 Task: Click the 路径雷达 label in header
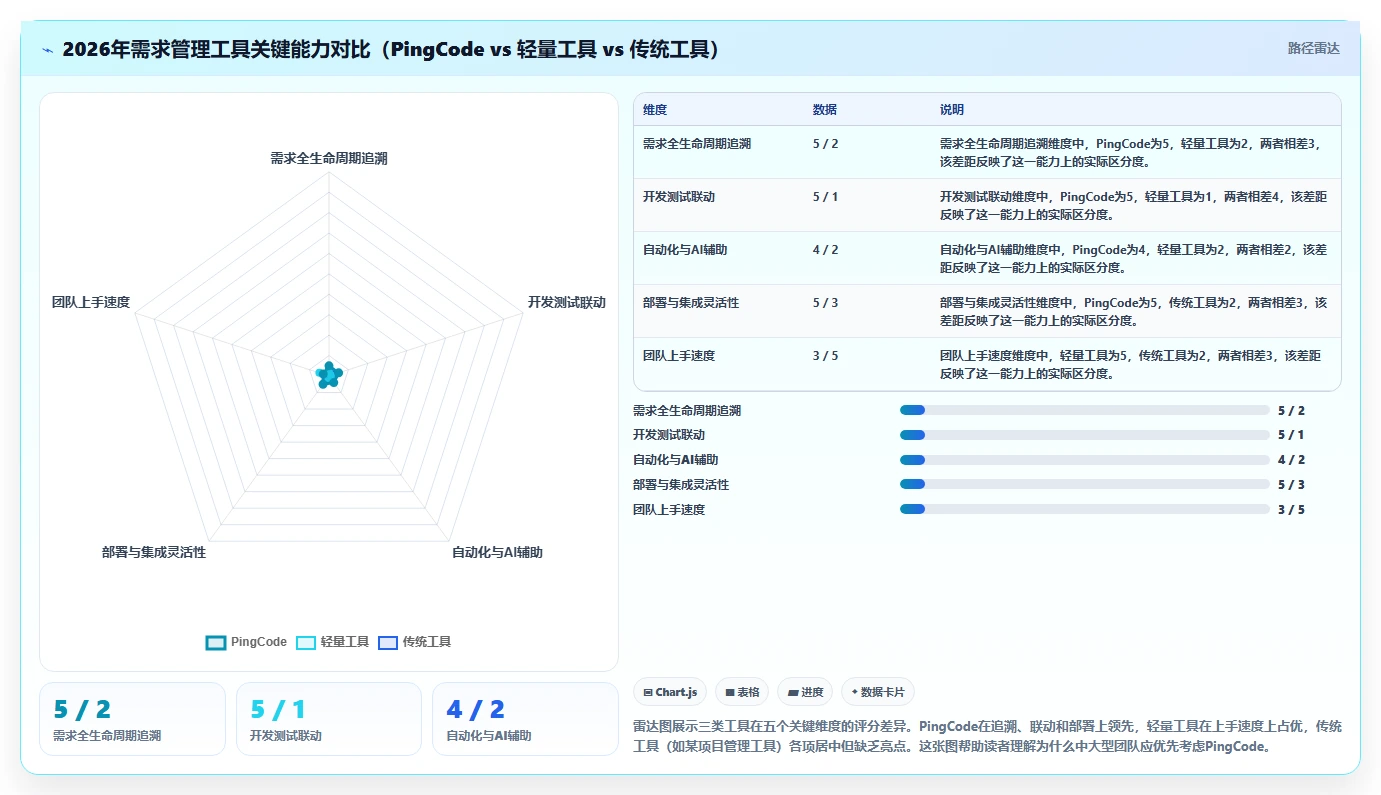pyautogui.click(x=1313, y=48)
